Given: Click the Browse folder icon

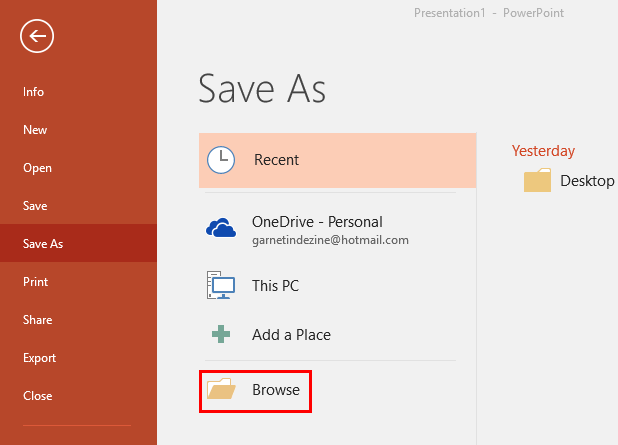Looking at the screenshot, I should [221, 390].
